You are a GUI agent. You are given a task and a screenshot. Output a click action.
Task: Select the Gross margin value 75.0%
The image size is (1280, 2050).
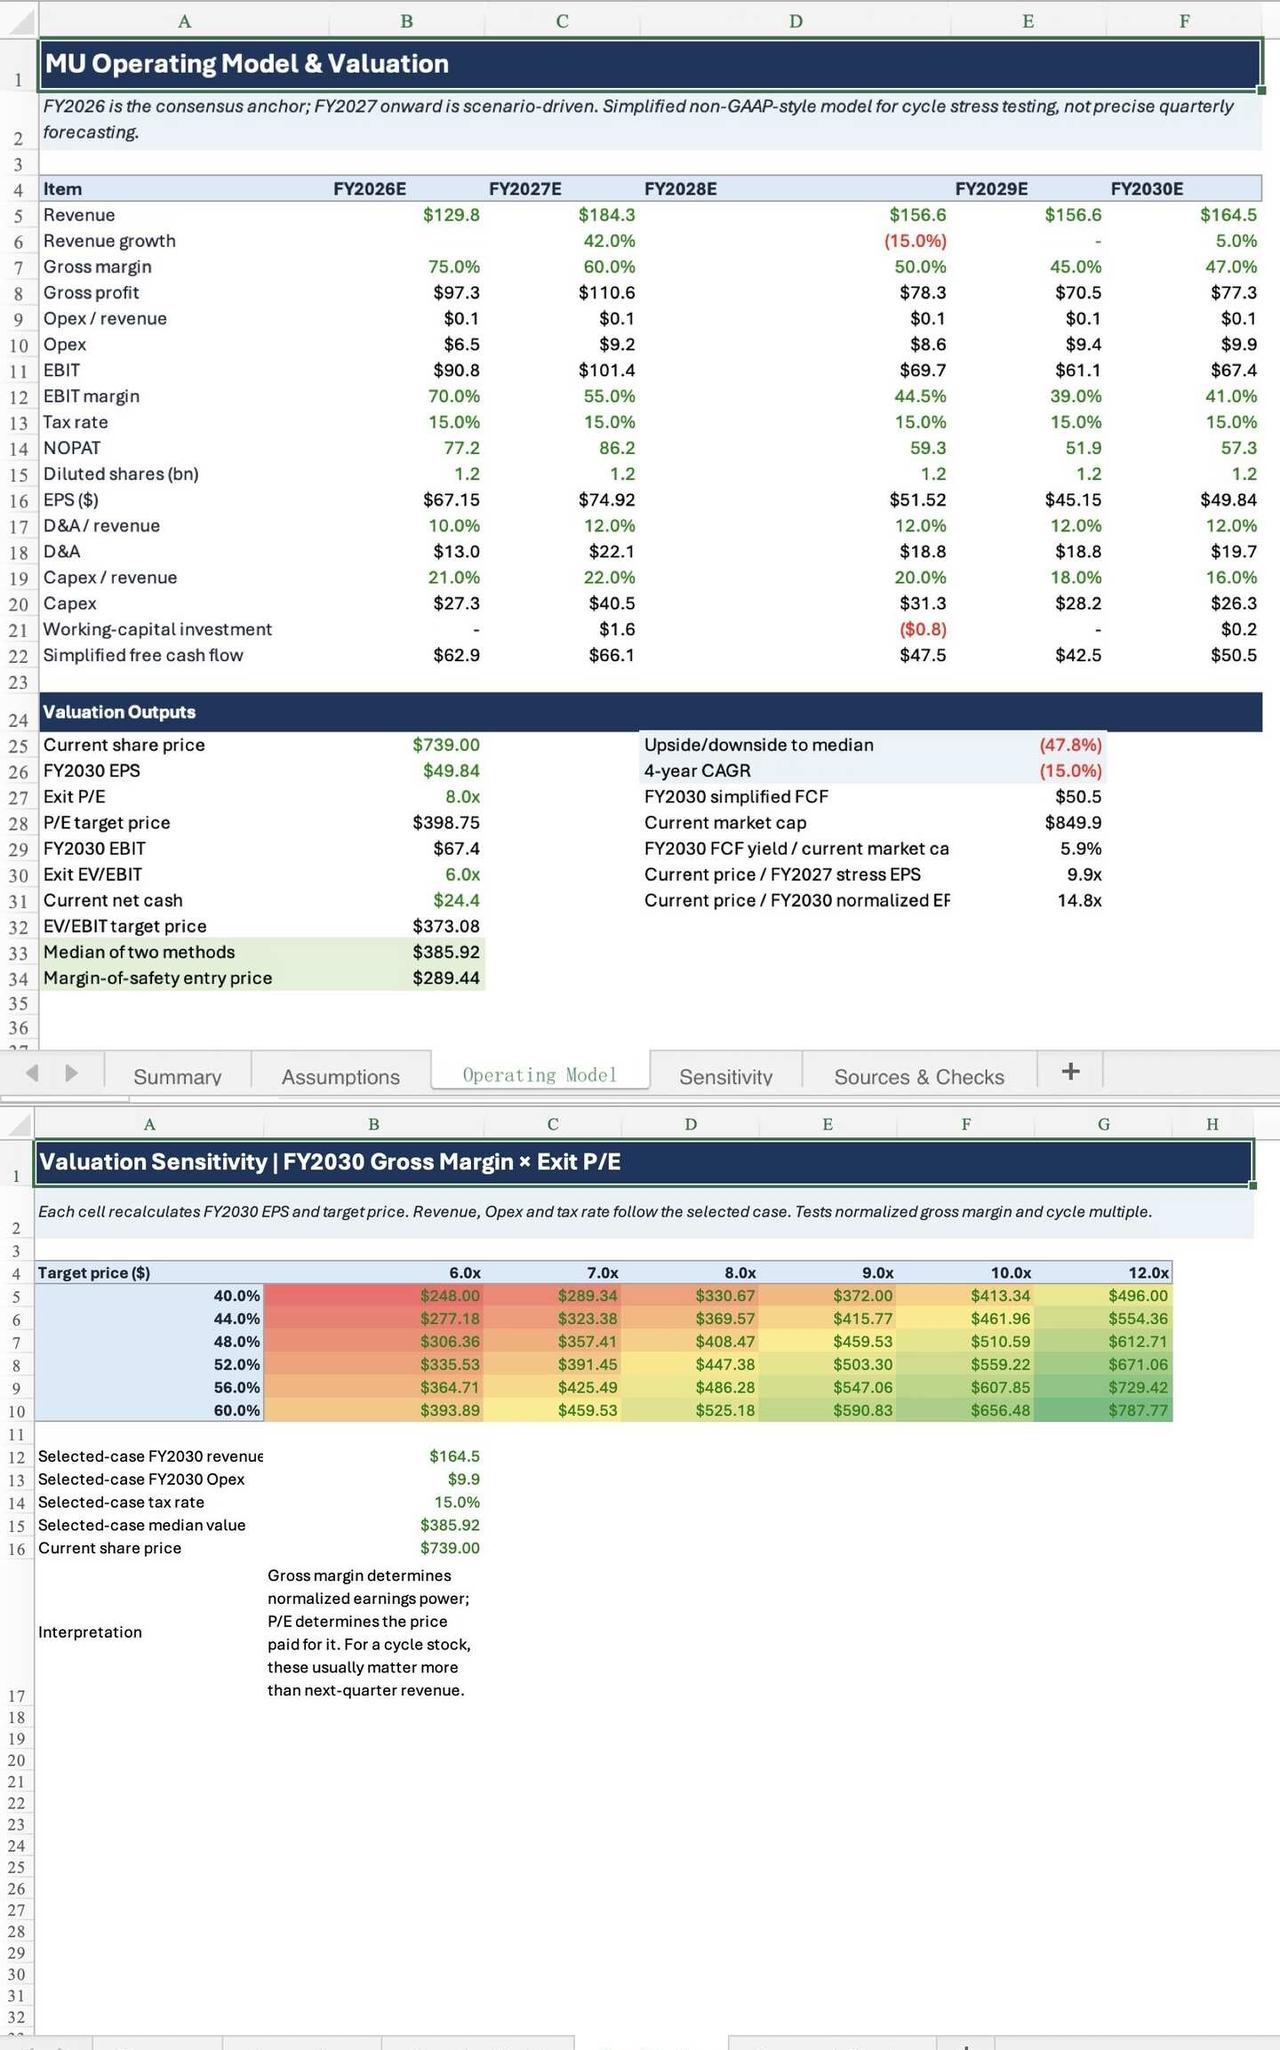tap(454, 267)
